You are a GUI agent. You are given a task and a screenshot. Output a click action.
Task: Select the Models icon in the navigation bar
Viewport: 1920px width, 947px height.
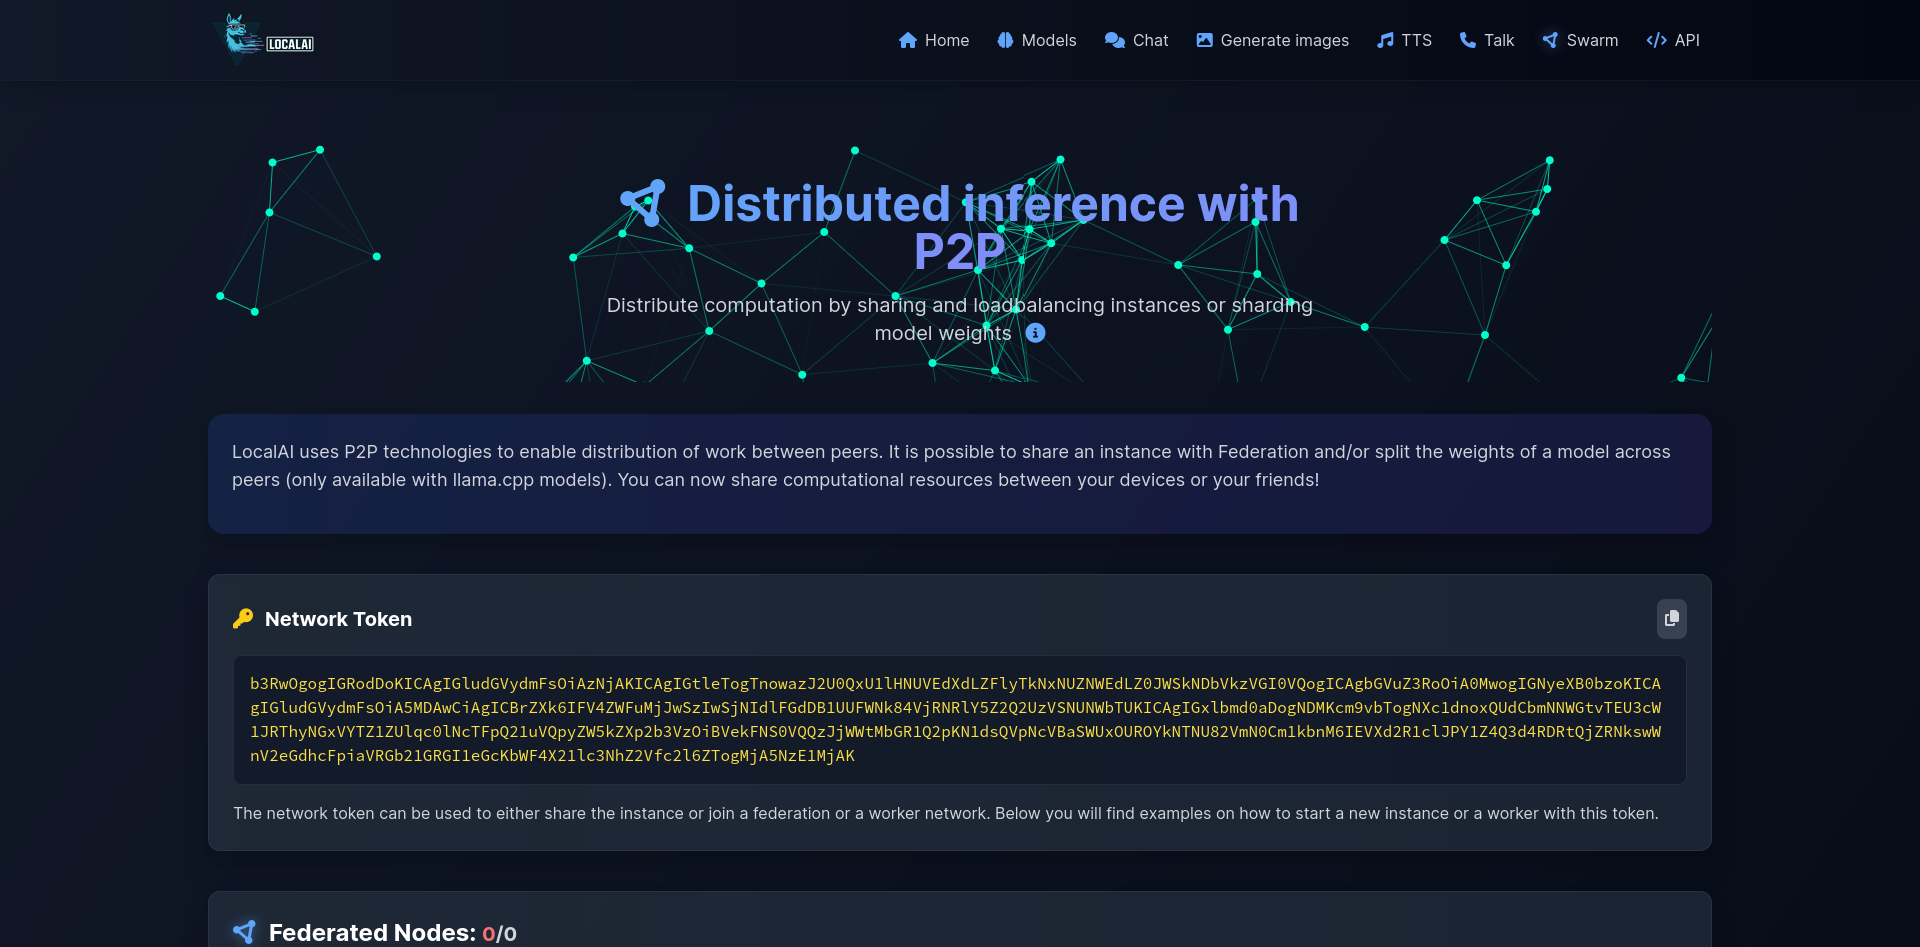[x=1003, y=40]
